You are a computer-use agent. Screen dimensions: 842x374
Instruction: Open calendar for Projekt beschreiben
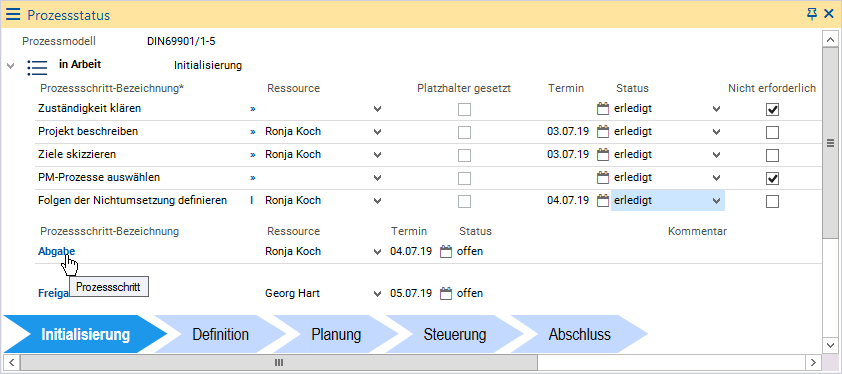[604, 131]
